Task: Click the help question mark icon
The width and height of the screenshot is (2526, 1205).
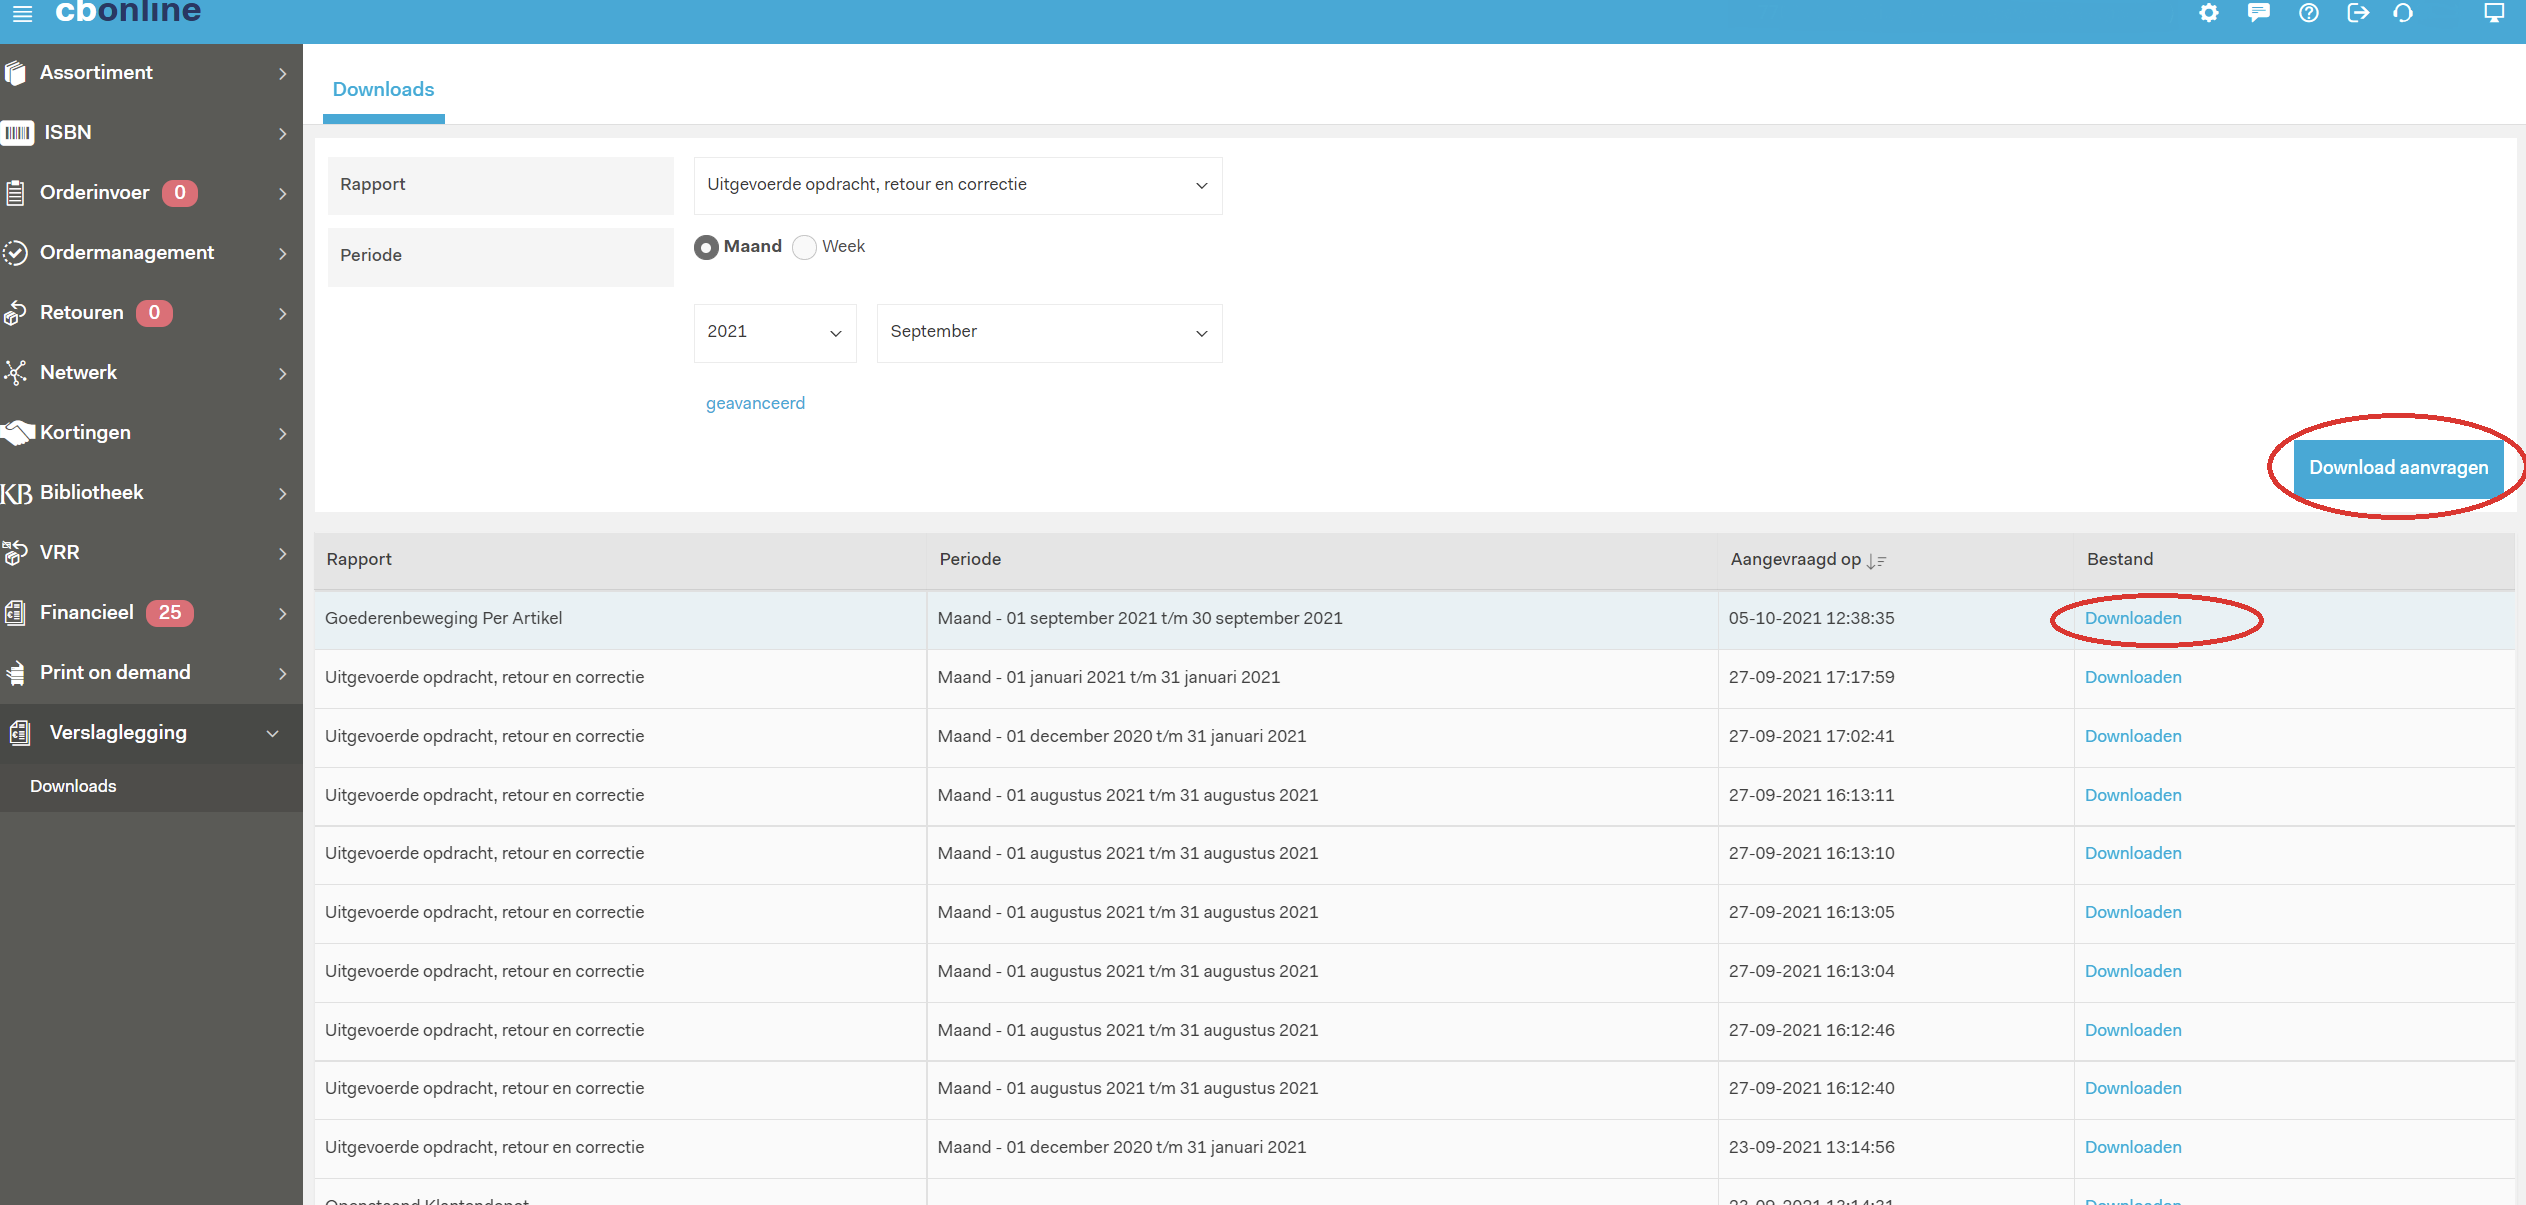Action: 2308,13
